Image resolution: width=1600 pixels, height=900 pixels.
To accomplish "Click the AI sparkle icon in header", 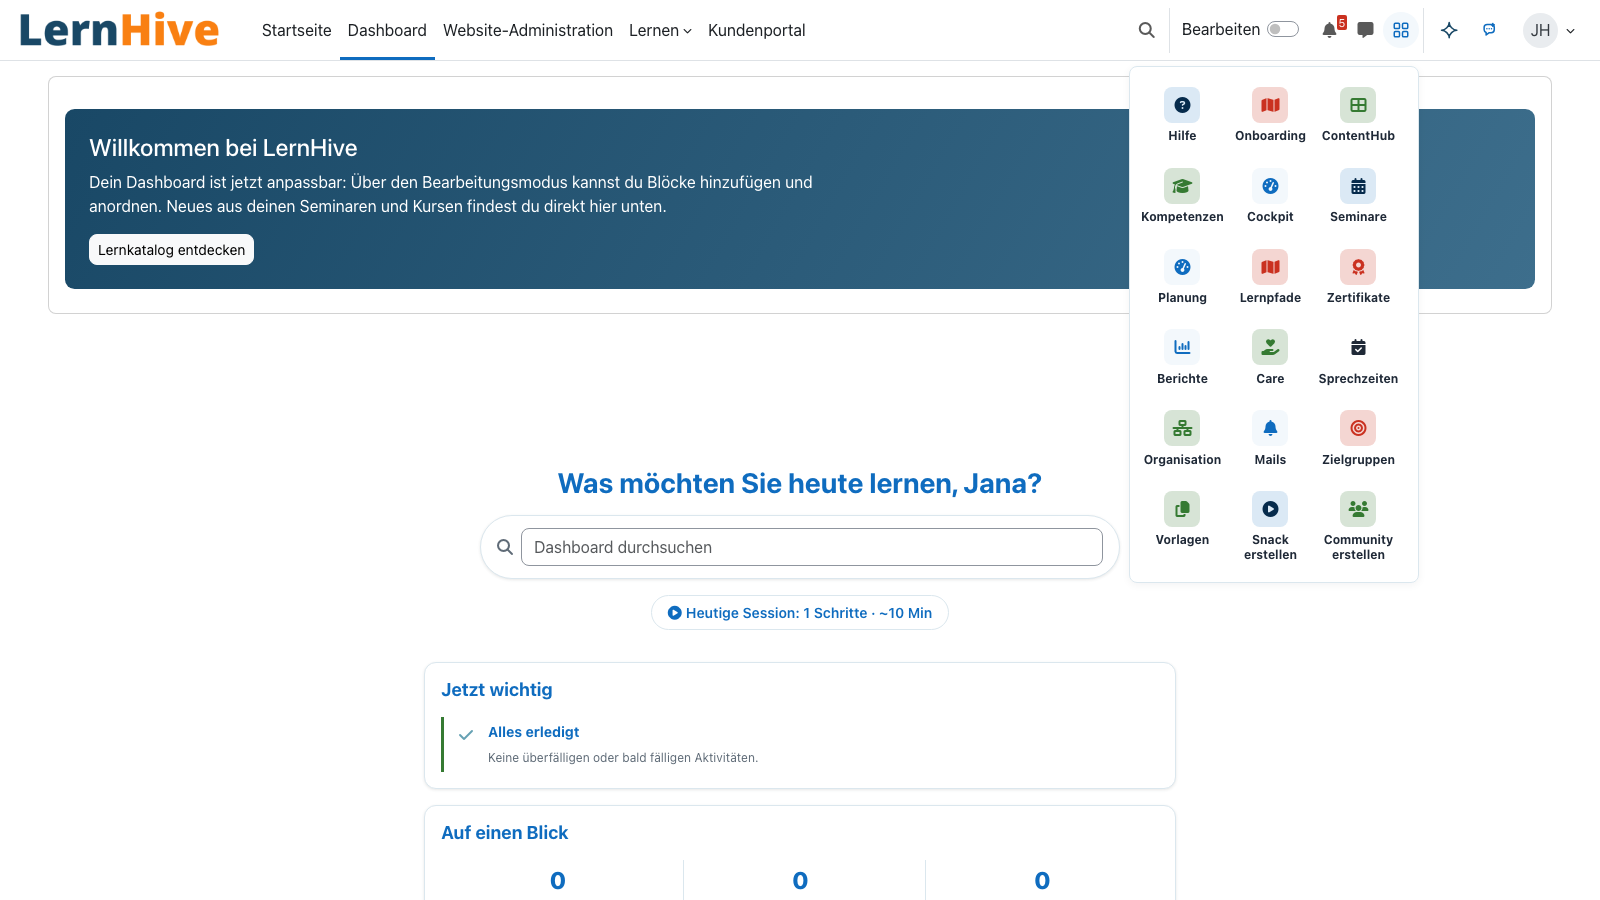I will (1449, 30).
